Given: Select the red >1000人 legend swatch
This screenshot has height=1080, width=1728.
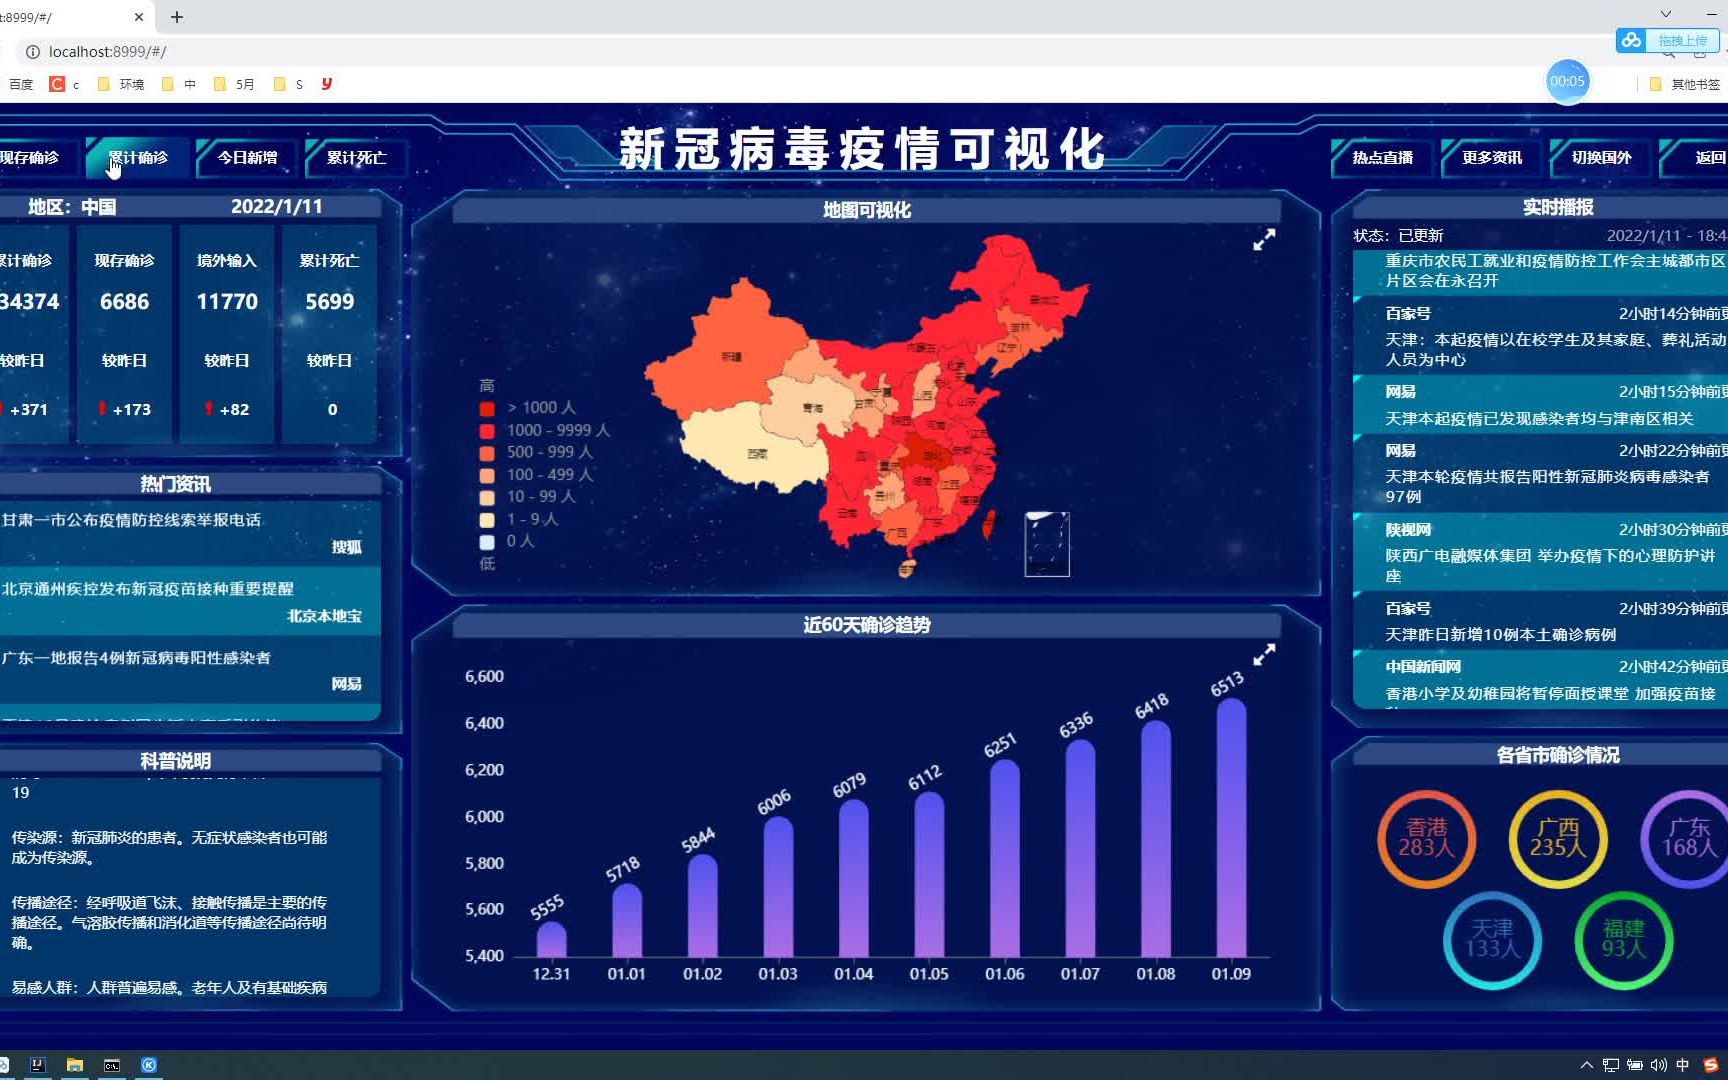Looking at the screenshot, I should point(487,408).
